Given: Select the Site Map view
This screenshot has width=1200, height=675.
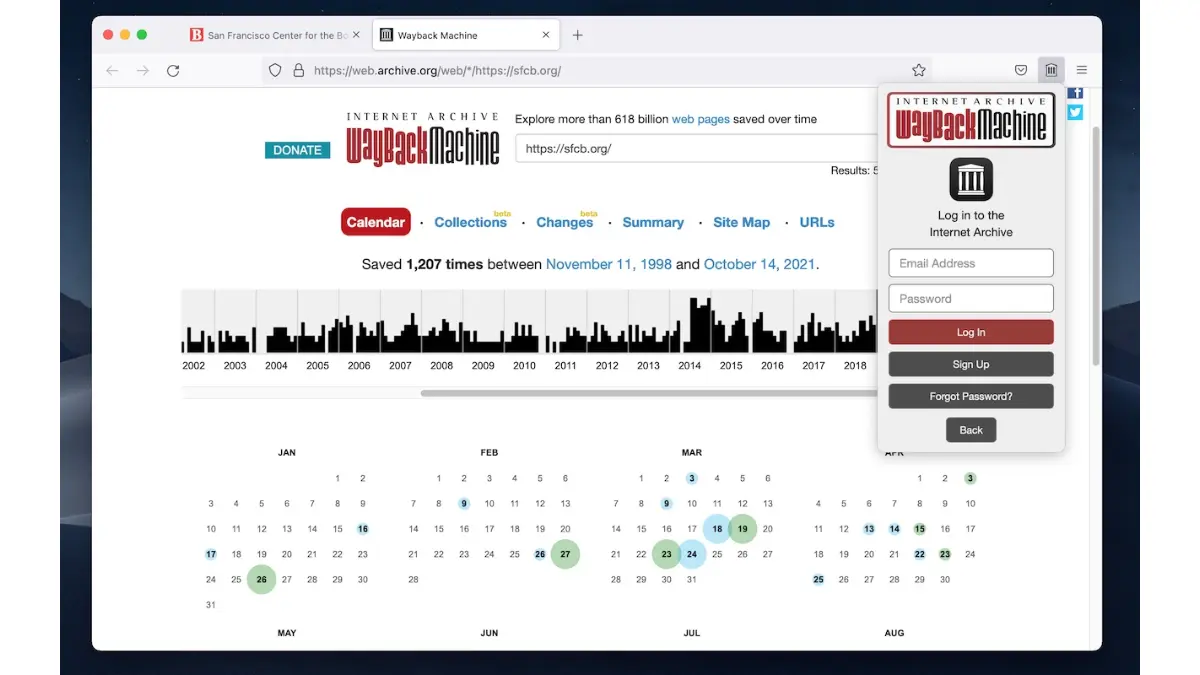Looking at the screenshot, I should 741,222.
